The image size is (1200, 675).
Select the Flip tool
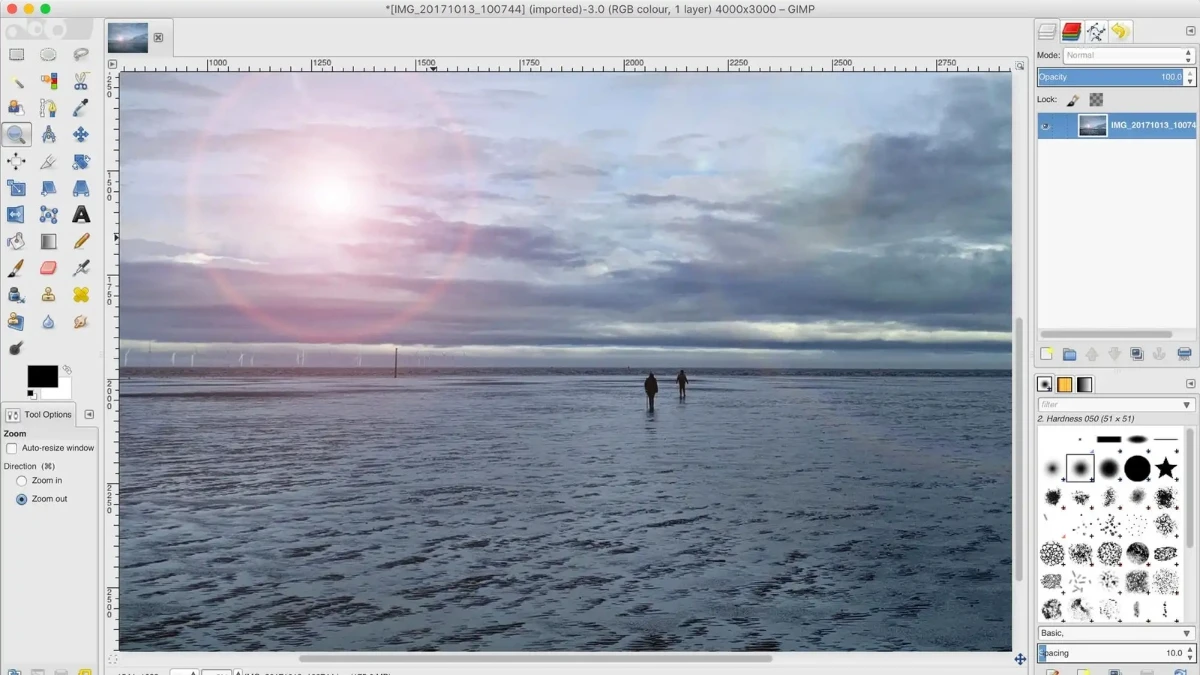16,214
